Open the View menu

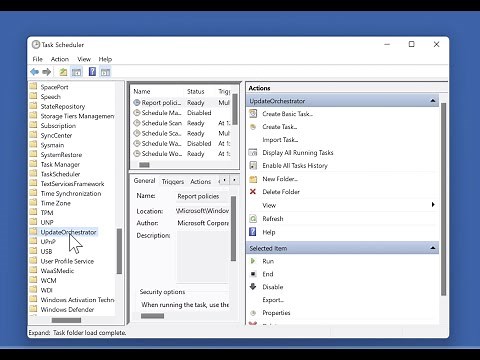(x=84, y=59)
